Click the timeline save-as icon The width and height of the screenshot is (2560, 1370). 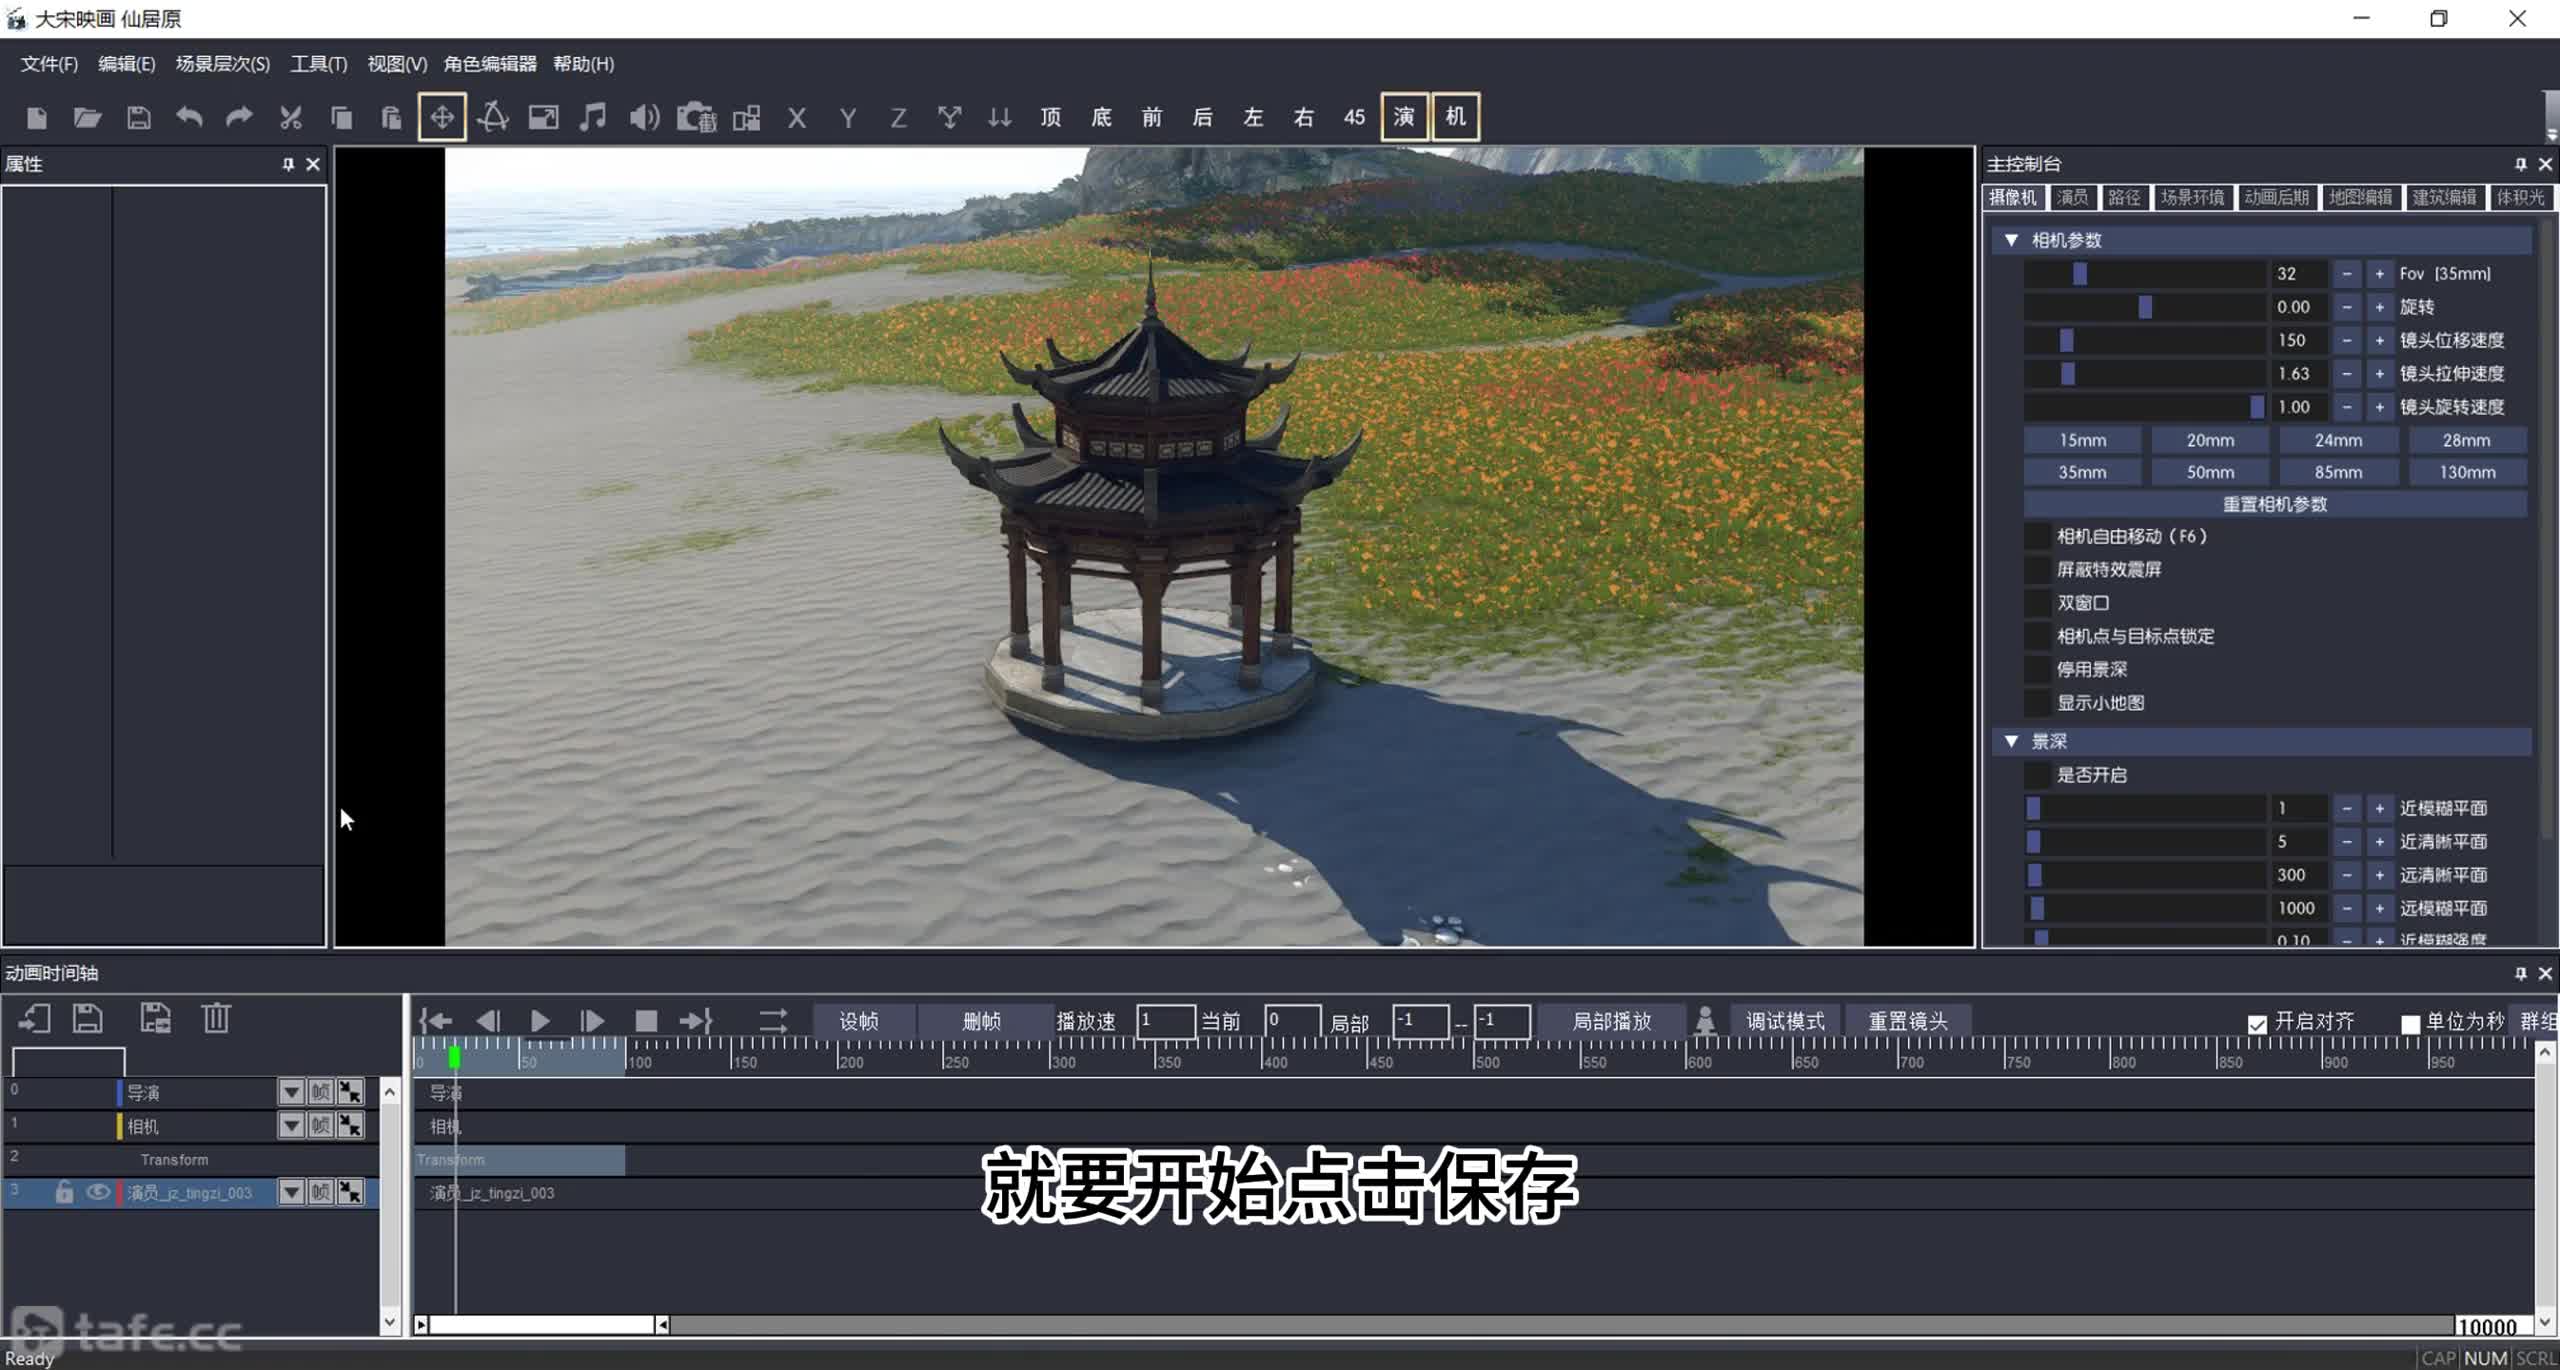pyautogui.click(x=155, y=1019)
